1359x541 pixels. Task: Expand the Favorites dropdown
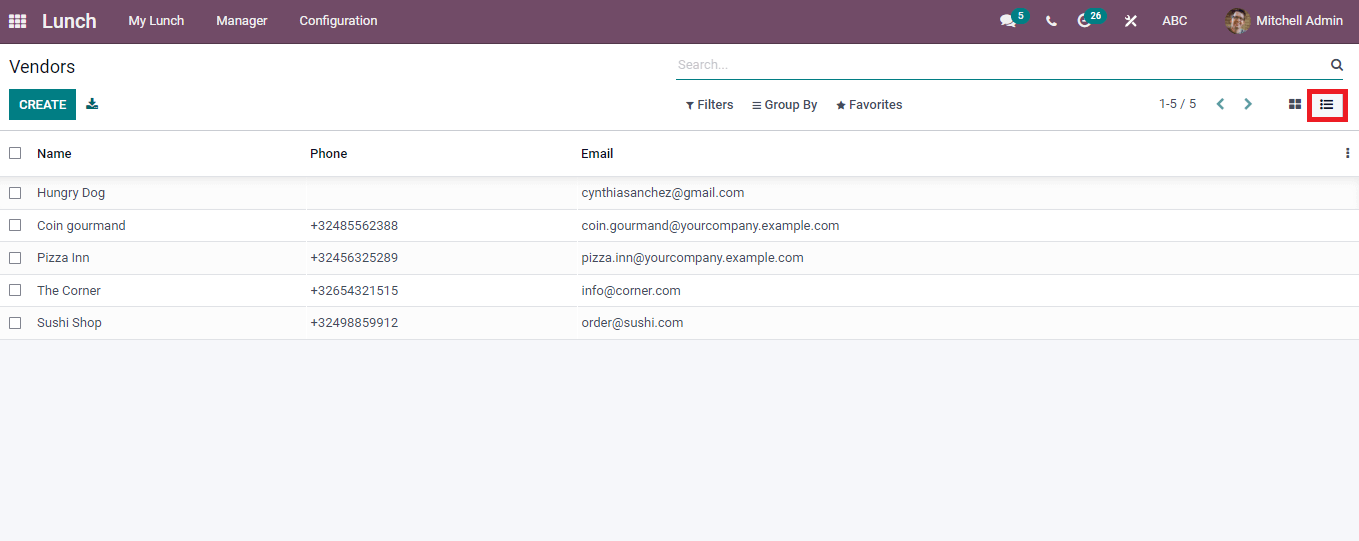(869, 105)
